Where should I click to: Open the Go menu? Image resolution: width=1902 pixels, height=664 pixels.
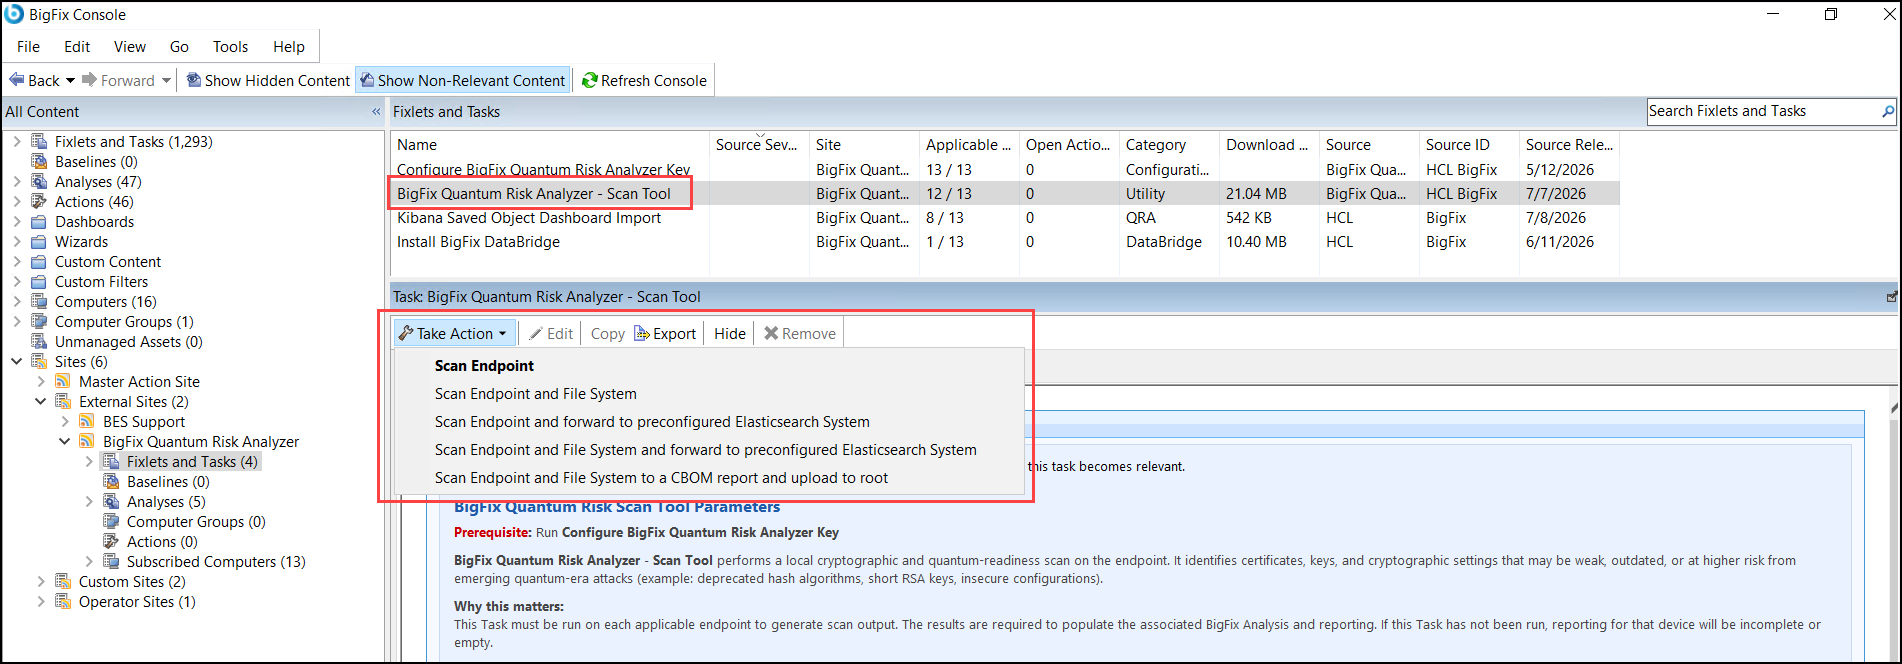click(x=179, y=47)
